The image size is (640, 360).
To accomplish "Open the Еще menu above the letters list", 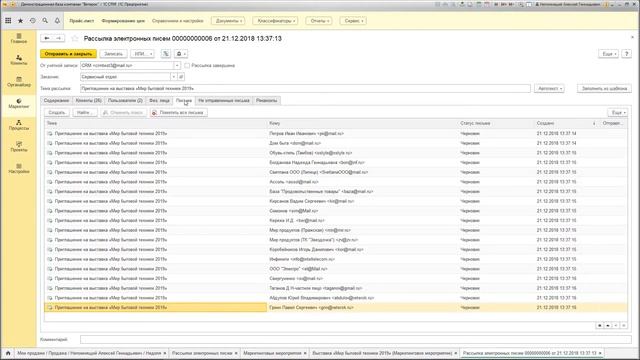I will pos(617,113).
